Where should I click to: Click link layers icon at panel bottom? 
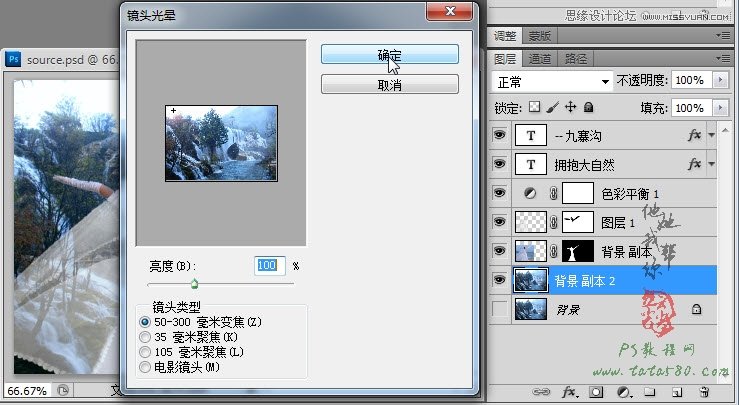click(541, 392)
